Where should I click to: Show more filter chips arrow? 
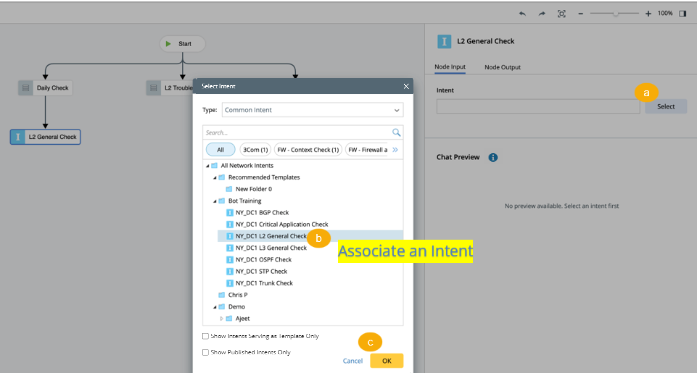click(x=395, y=150)
